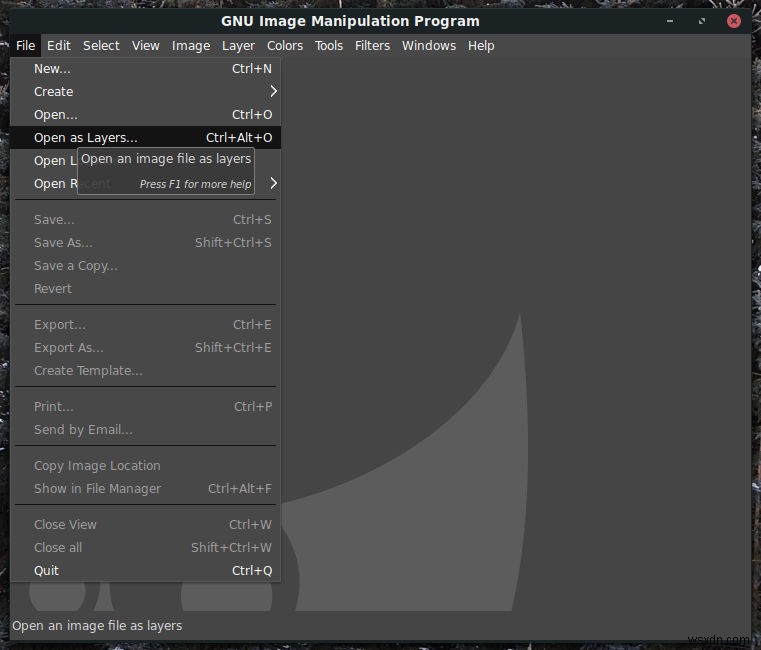Click the Print... menu entry
The width and height of the screenshot is (761, 650).
click(146, 407)
